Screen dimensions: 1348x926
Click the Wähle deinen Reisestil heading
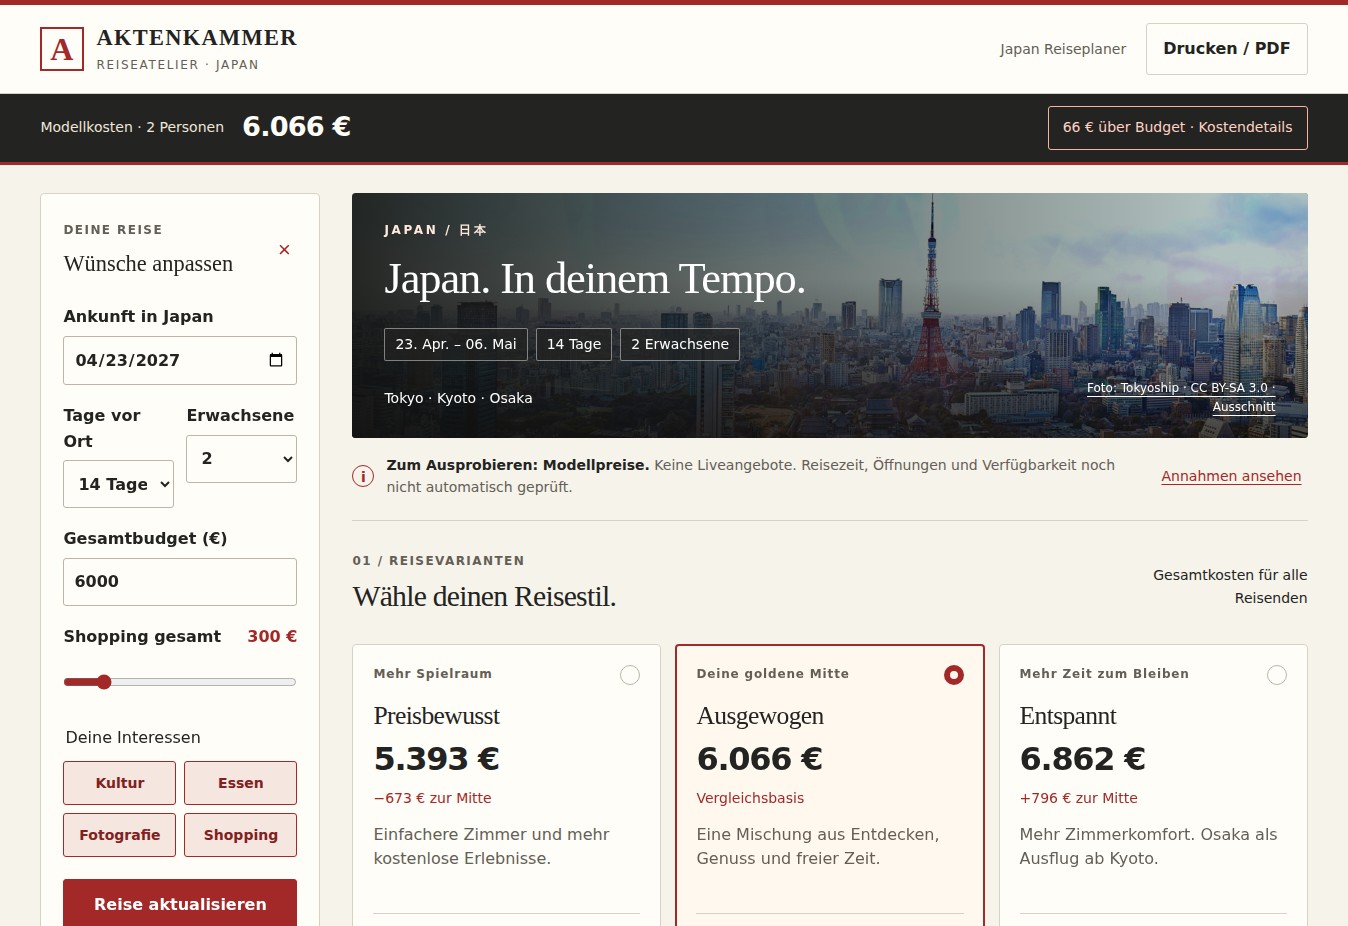[x=484, y=597]
